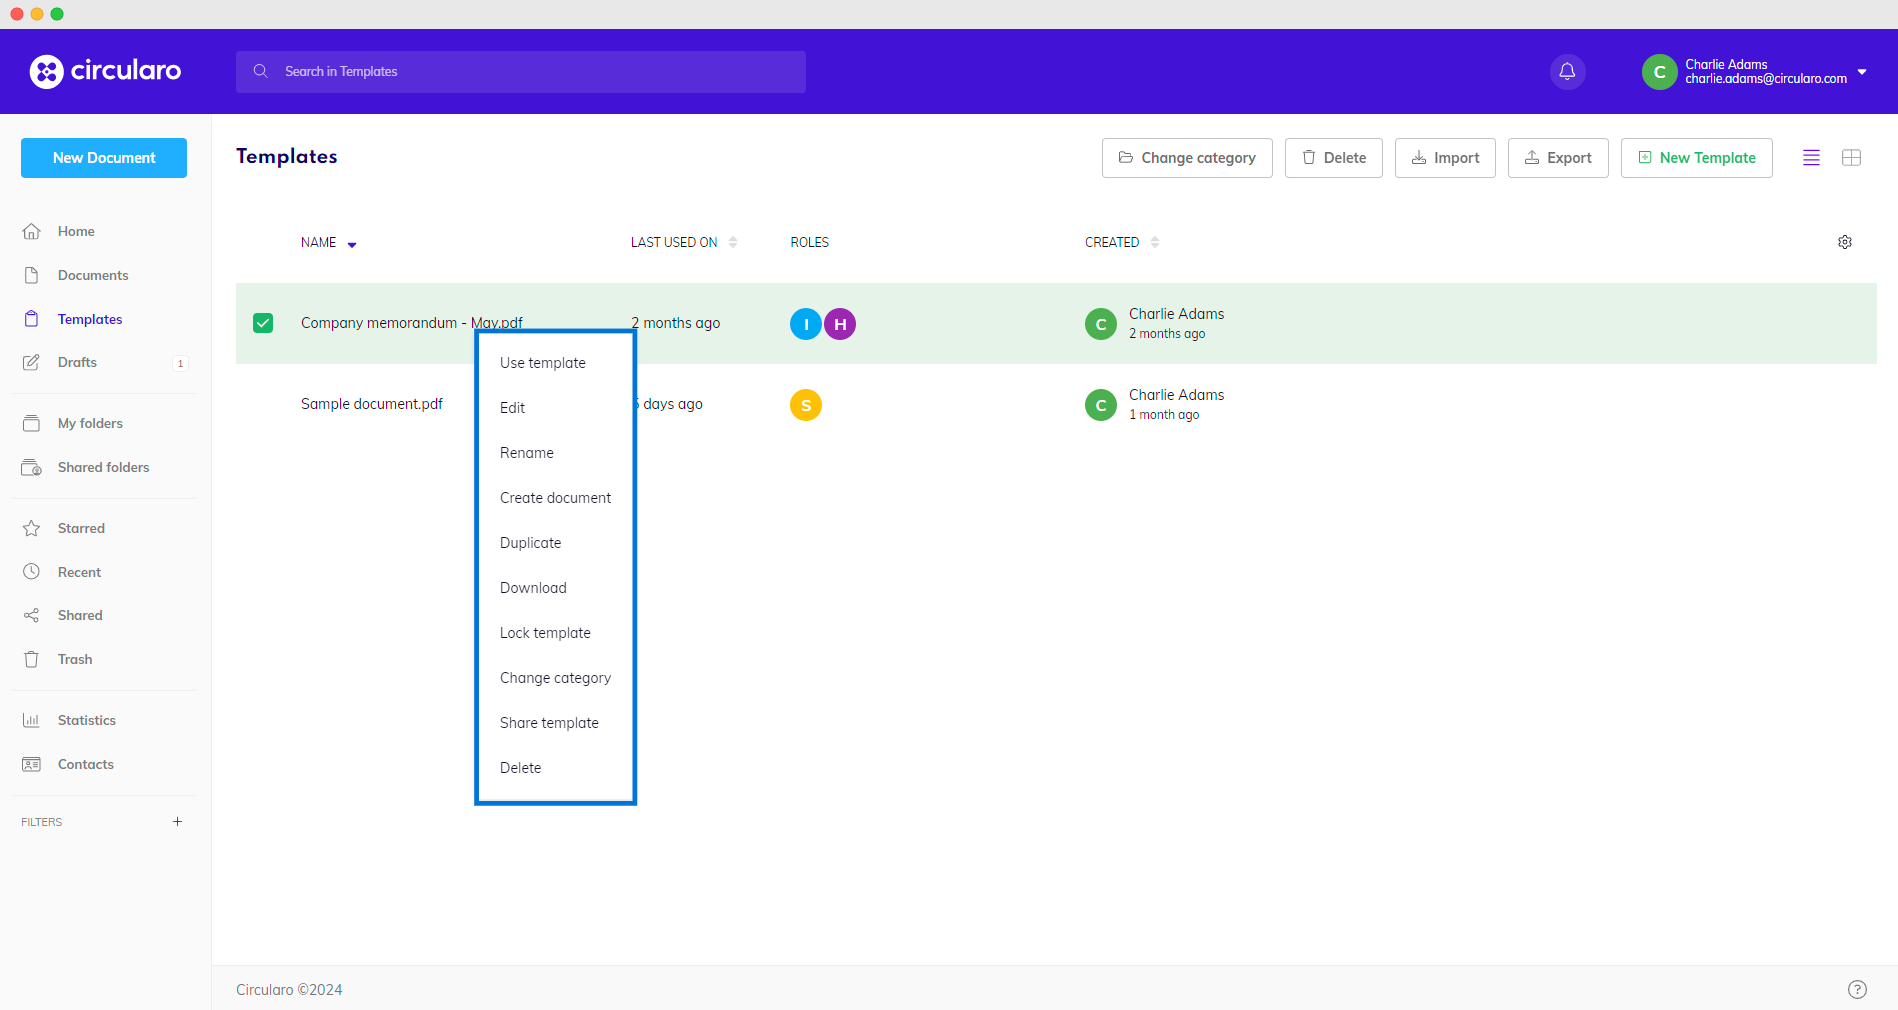1898x1010 pixels.
Task: Change NAME column sort direction
Action: click(351, 242)
